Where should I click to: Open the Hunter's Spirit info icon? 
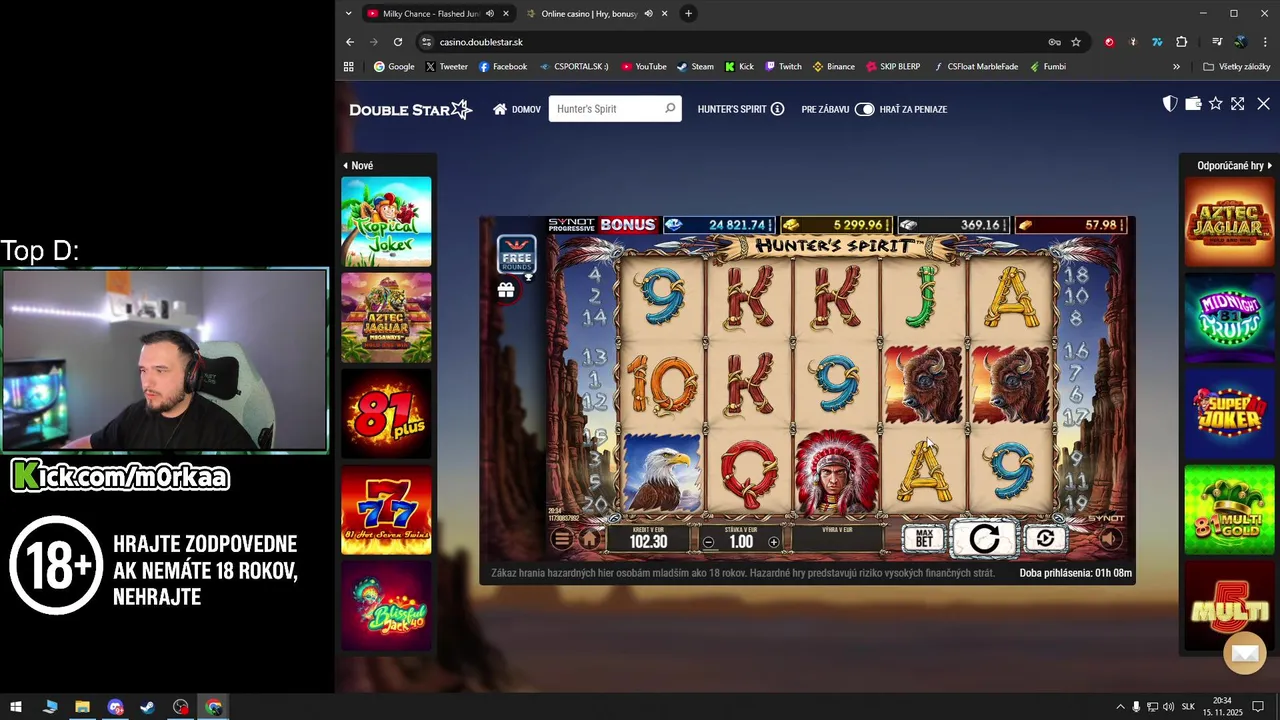[777, 109]
